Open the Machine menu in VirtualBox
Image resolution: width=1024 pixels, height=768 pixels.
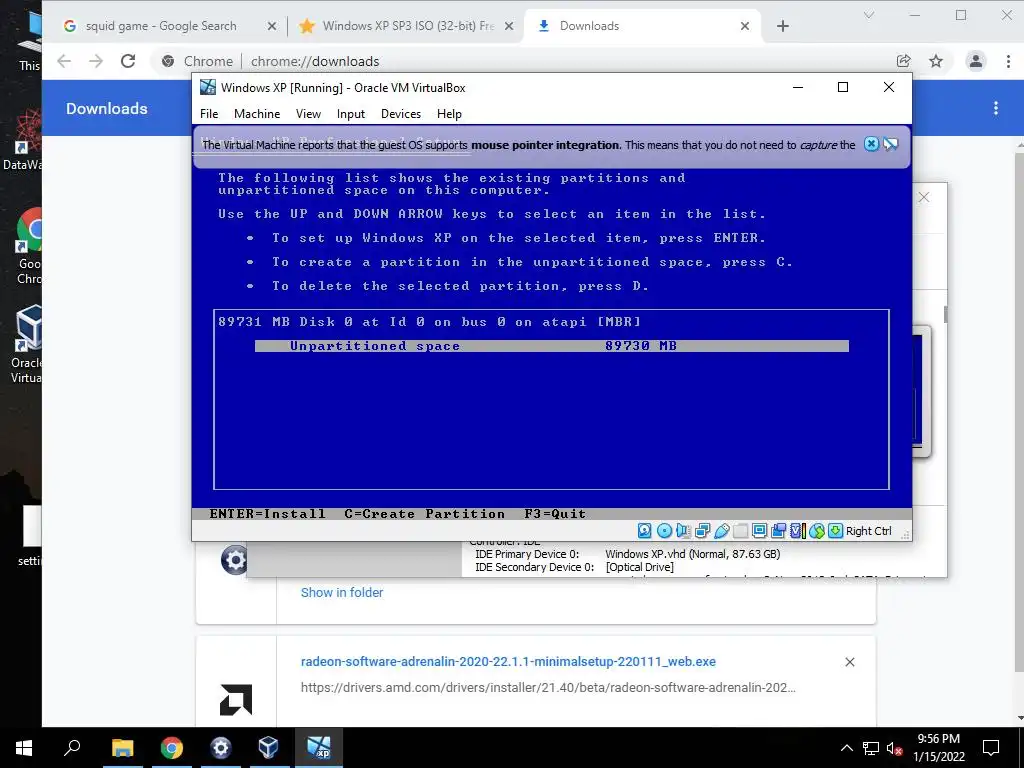click(x=257, y=114)
